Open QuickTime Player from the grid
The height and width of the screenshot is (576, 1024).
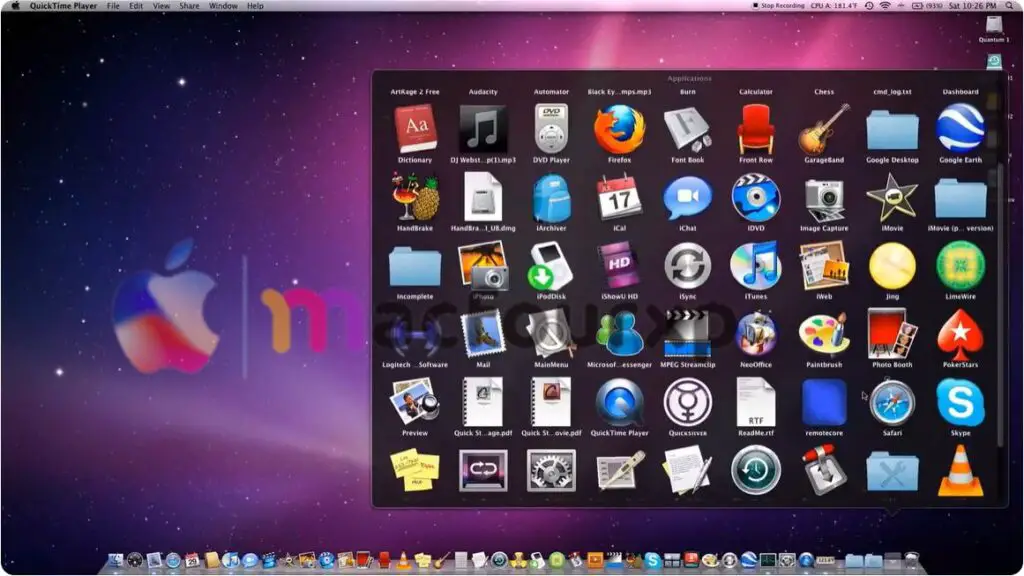pos(620,408)
